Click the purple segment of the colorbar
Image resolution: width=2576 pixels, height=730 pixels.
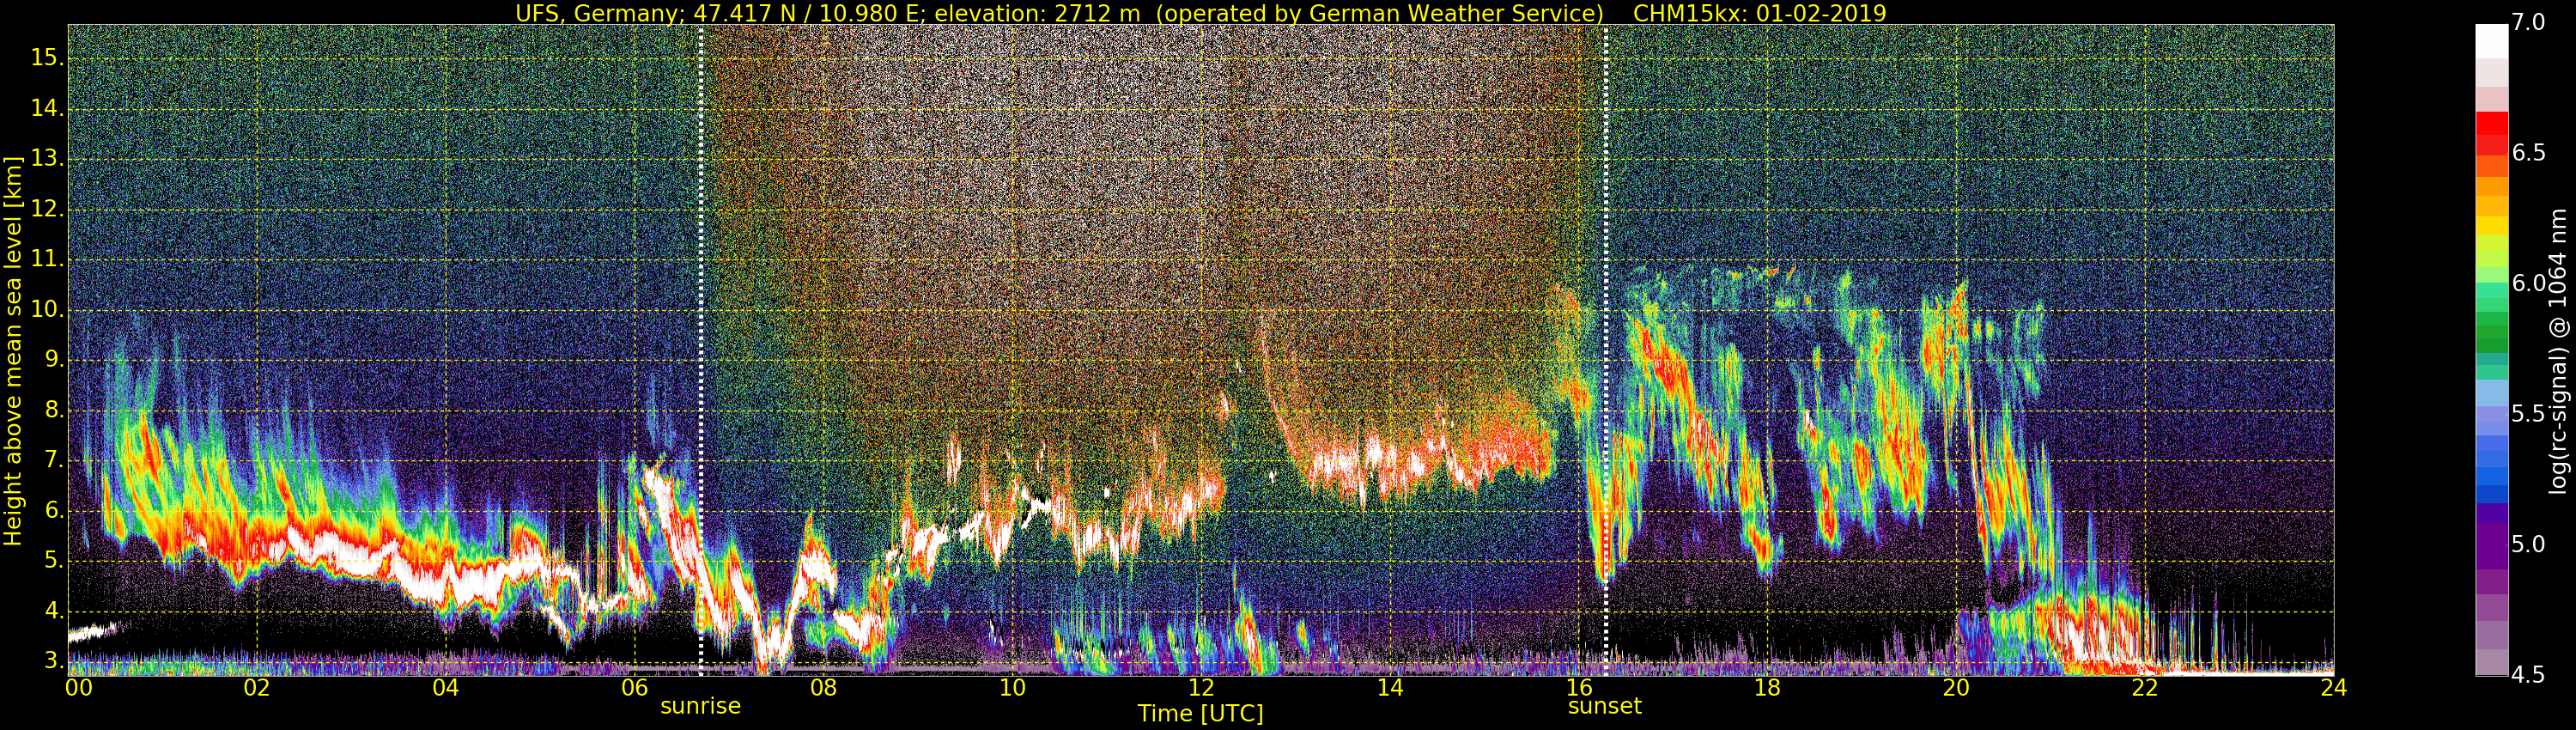click(x=2492, y=547)
